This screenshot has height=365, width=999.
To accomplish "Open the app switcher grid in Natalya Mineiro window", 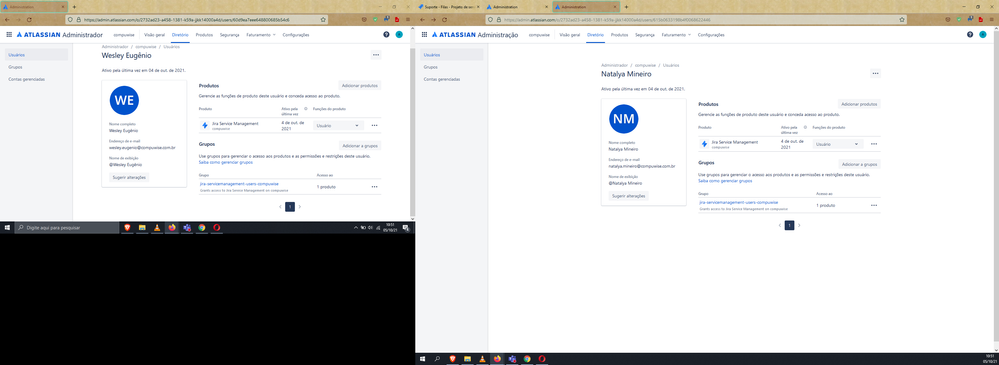I will pyautogui.click(x=424, y=34).
